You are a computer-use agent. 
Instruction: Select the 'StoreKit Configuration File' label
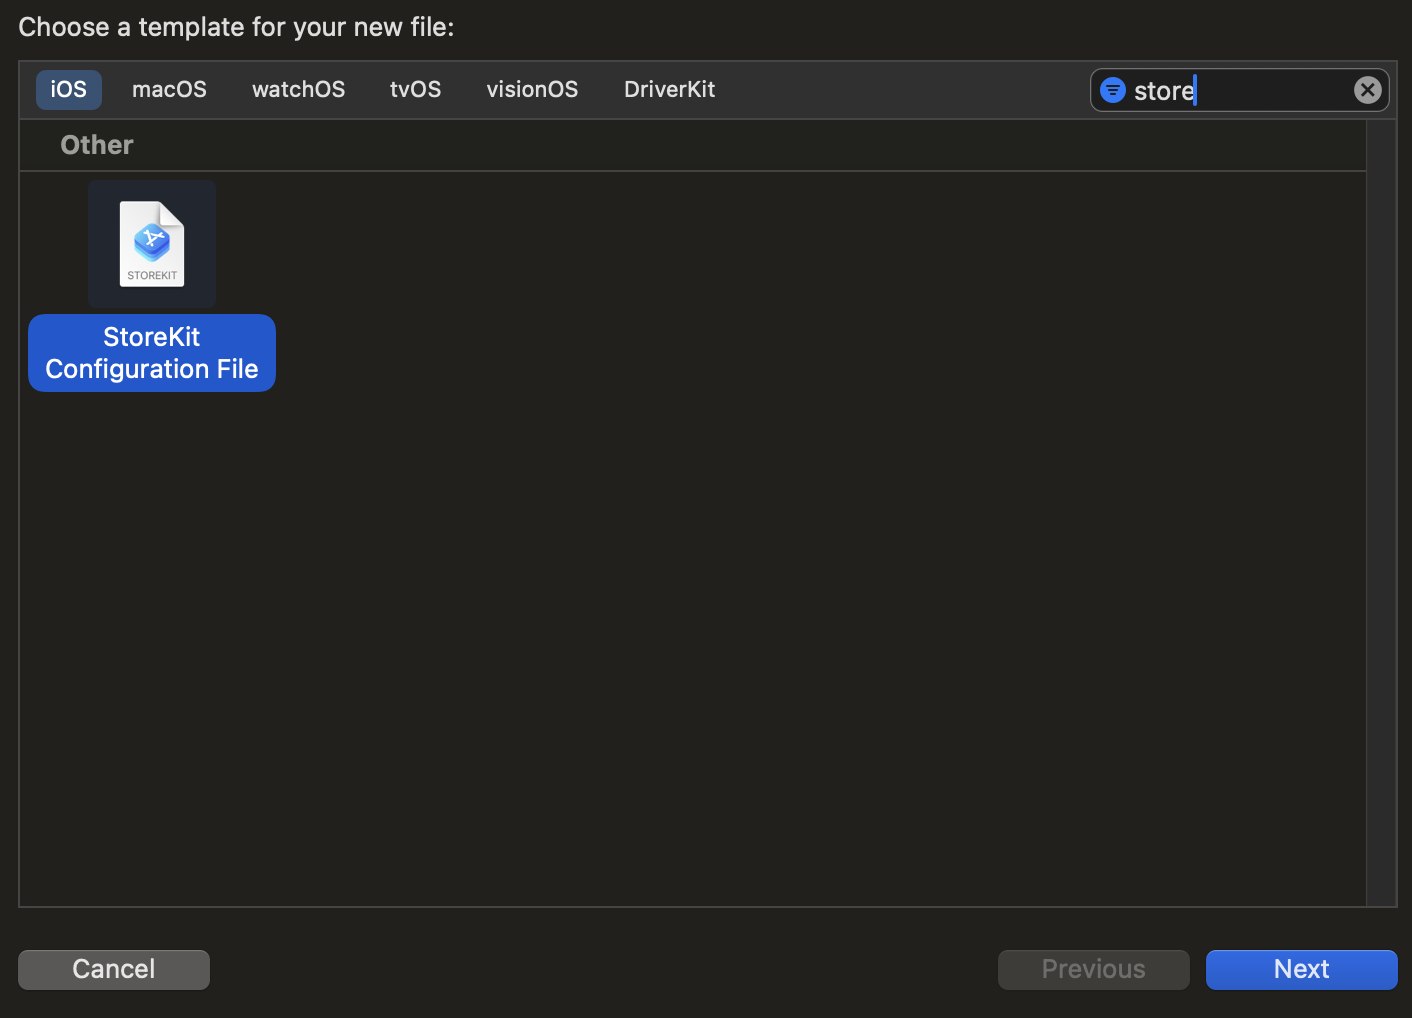(152, 353)
